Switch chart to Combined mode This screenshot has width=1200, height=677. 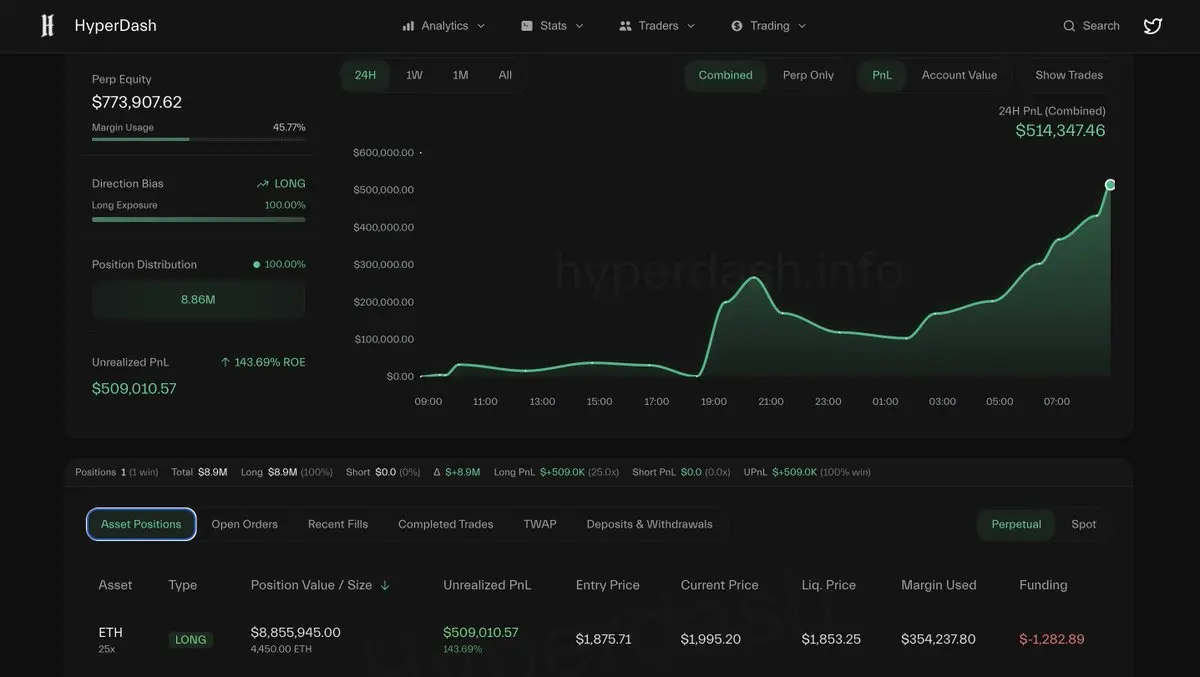(x=725, y=75)
